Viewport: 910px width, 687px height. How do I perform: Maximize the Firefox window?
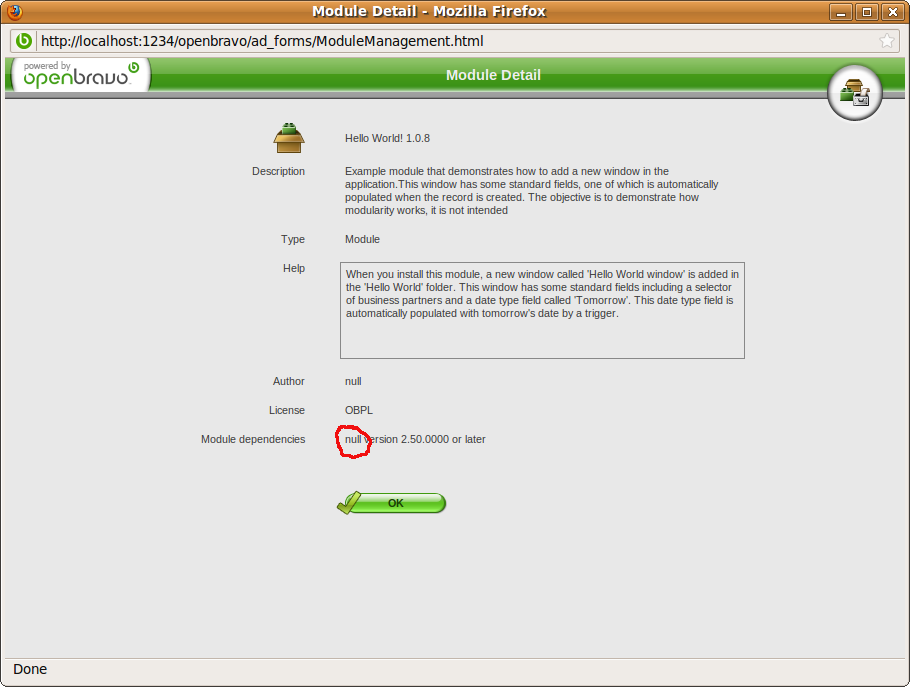867,12
